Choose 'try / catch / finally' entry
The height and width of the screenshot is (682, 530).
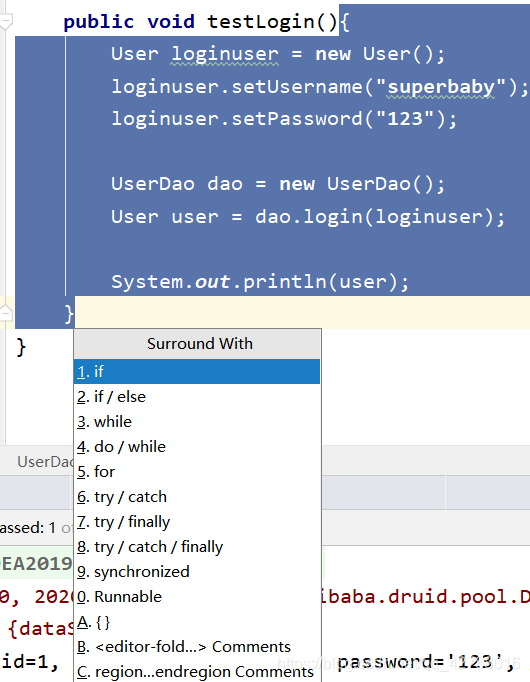(x=197, y=547)
